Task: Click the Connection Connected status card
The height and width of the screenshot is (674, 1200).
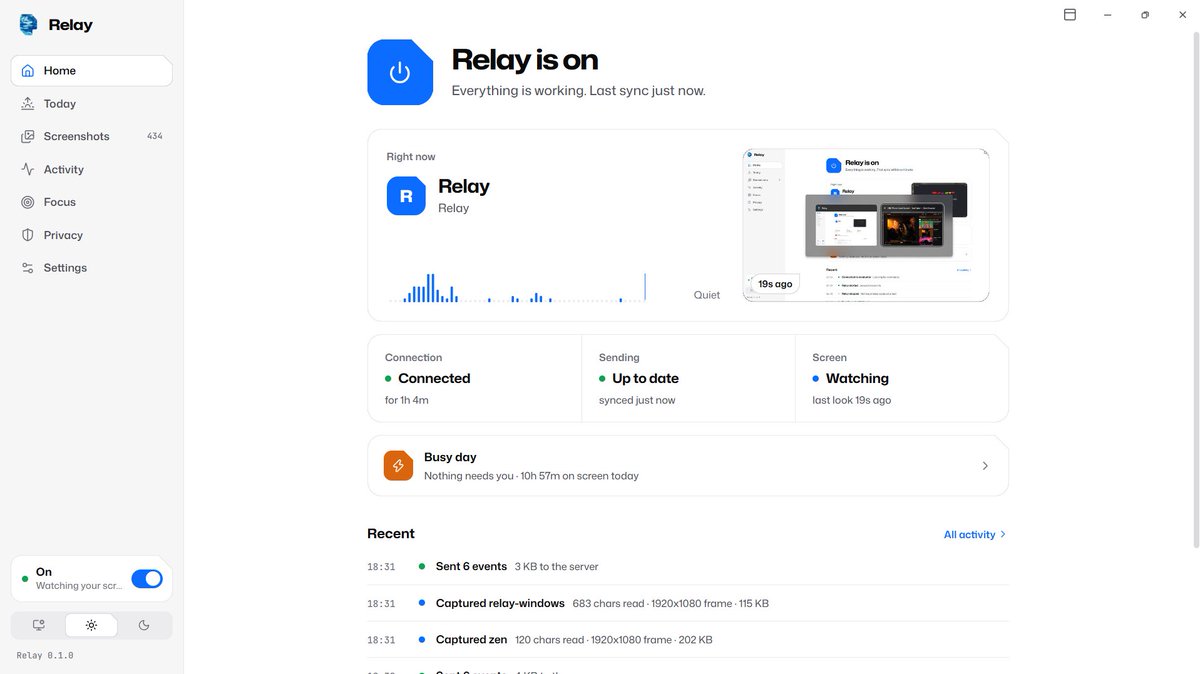Action: 475,378
